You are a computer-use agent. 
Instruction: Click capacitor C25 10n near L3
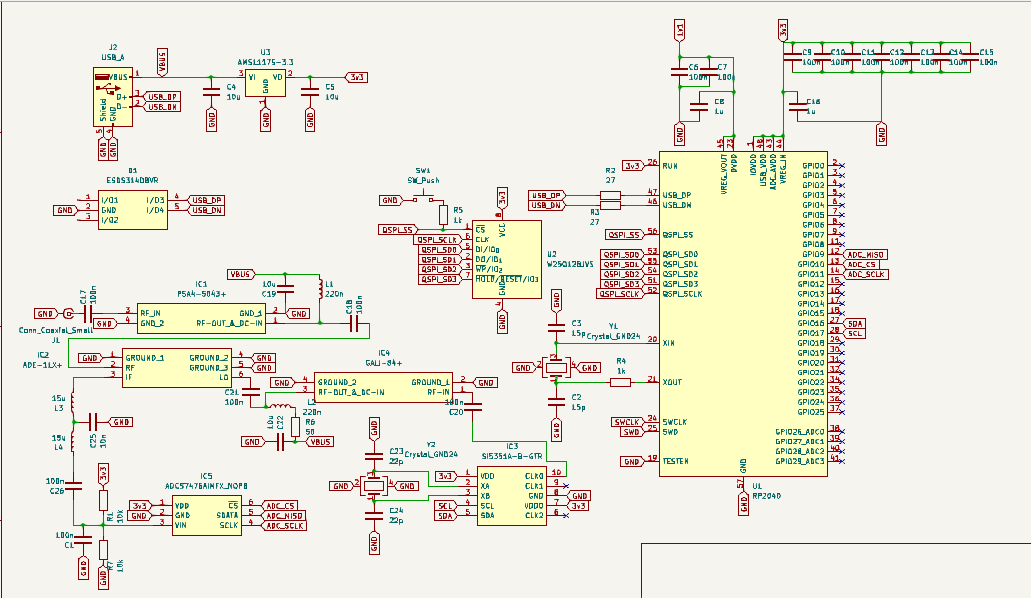click(x=93, y=422)
